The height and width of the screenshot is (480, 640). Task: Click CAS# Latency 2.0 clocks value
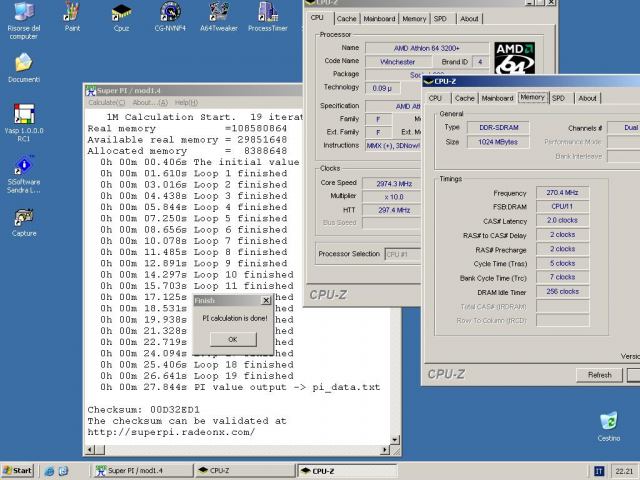(x=562, y=220)
